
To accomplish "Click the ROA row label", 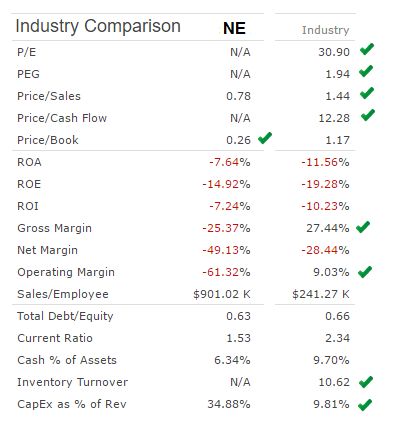I will 29,162.
